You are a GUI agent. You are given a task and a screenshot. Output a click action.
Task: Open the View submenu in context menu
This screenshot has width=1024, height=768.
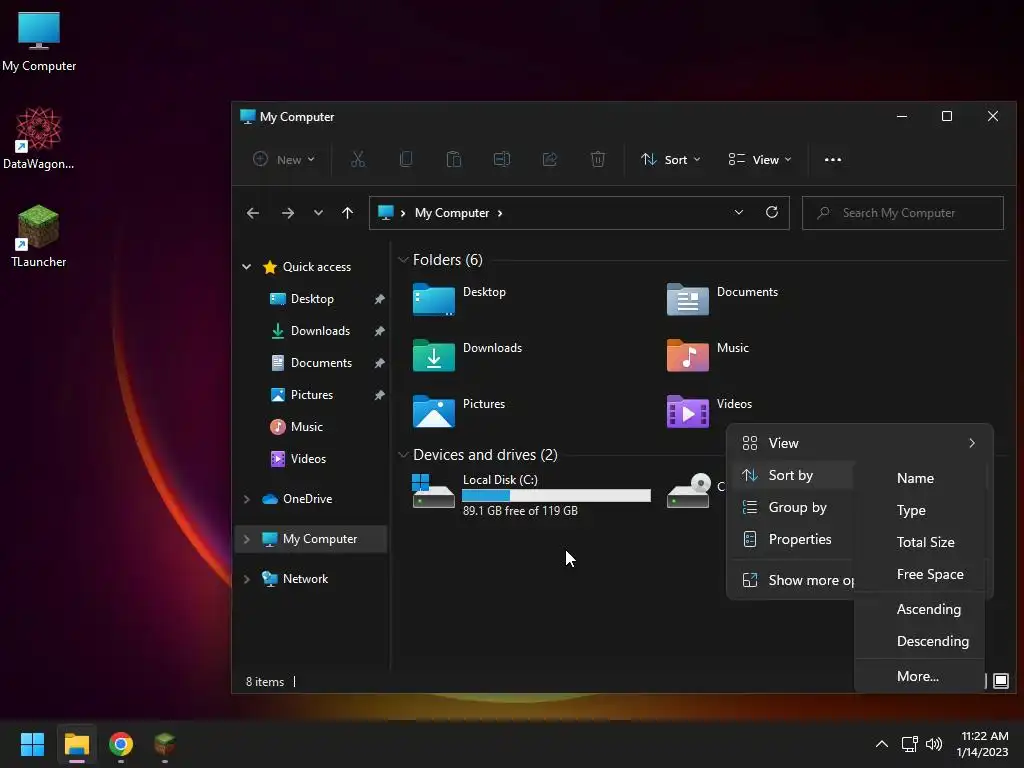859,443
